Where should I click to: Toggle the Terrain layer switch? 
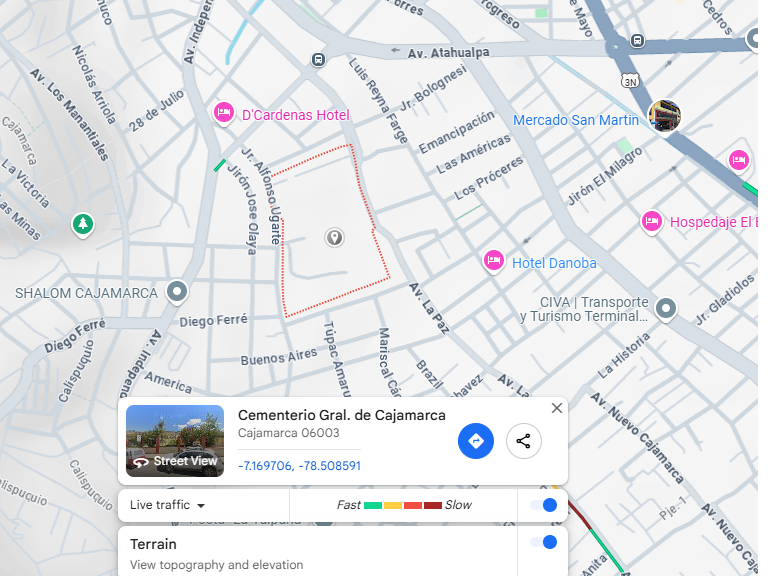click(543, 542)
